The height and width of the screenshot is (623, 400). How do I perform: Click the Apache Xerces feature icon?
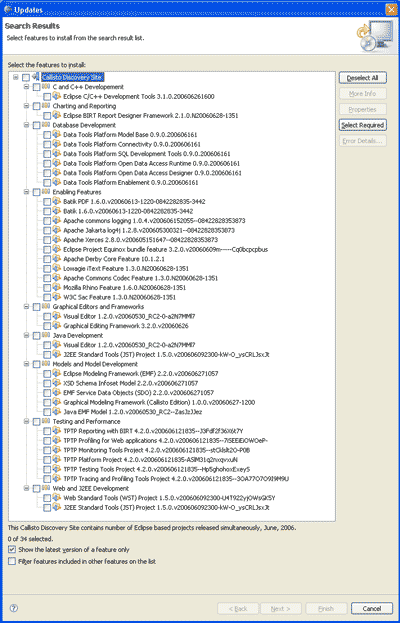coord(56,239)
